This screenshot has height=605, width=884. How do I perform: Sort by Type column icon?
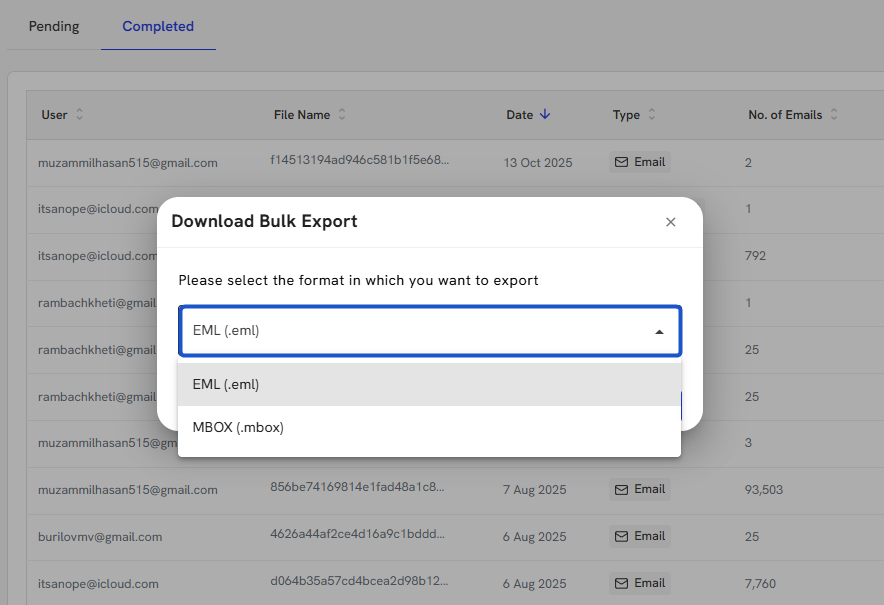[x=652, y=115]
